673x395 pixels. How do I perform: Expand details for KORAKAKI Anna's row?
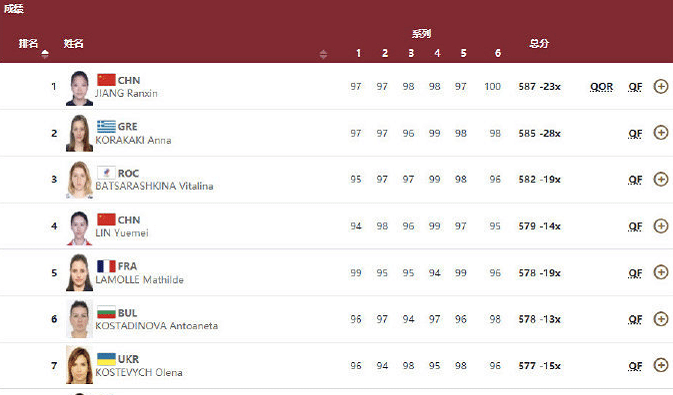(661, 133)
